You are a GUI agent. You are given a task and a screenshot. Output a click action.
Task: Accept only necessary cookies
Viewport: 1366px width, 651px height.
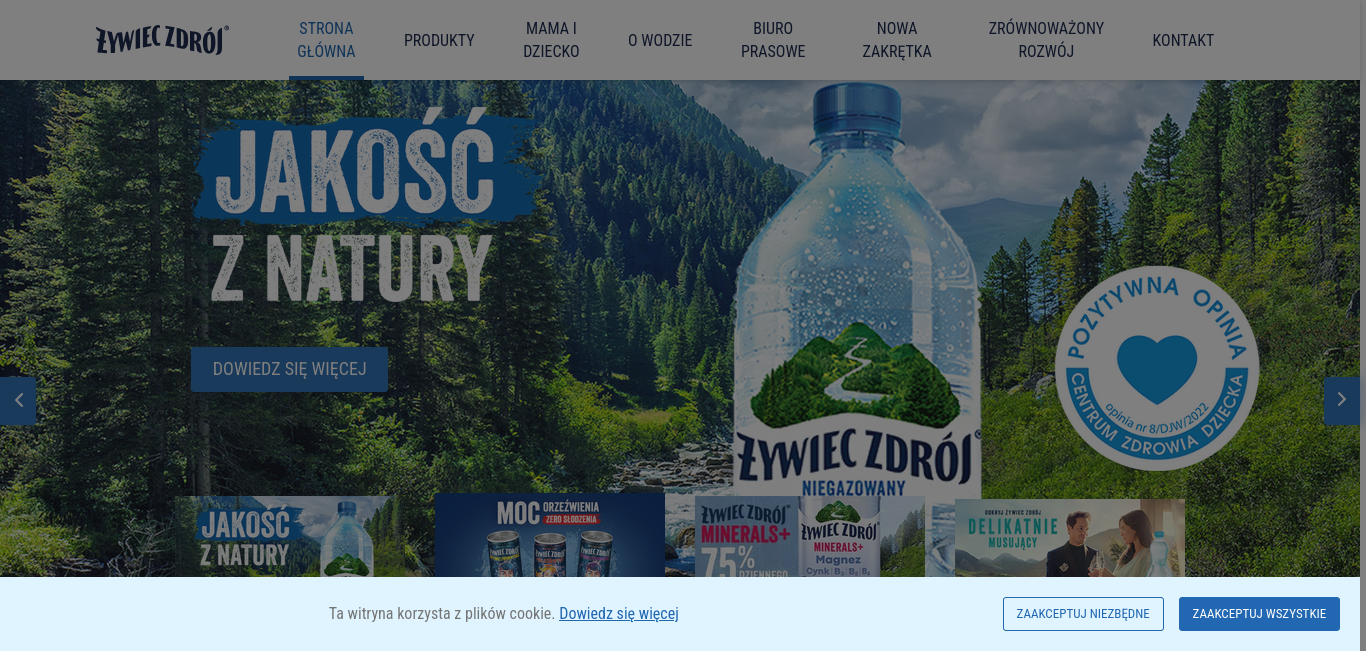pyautogui.click(x=1083, y=614)
